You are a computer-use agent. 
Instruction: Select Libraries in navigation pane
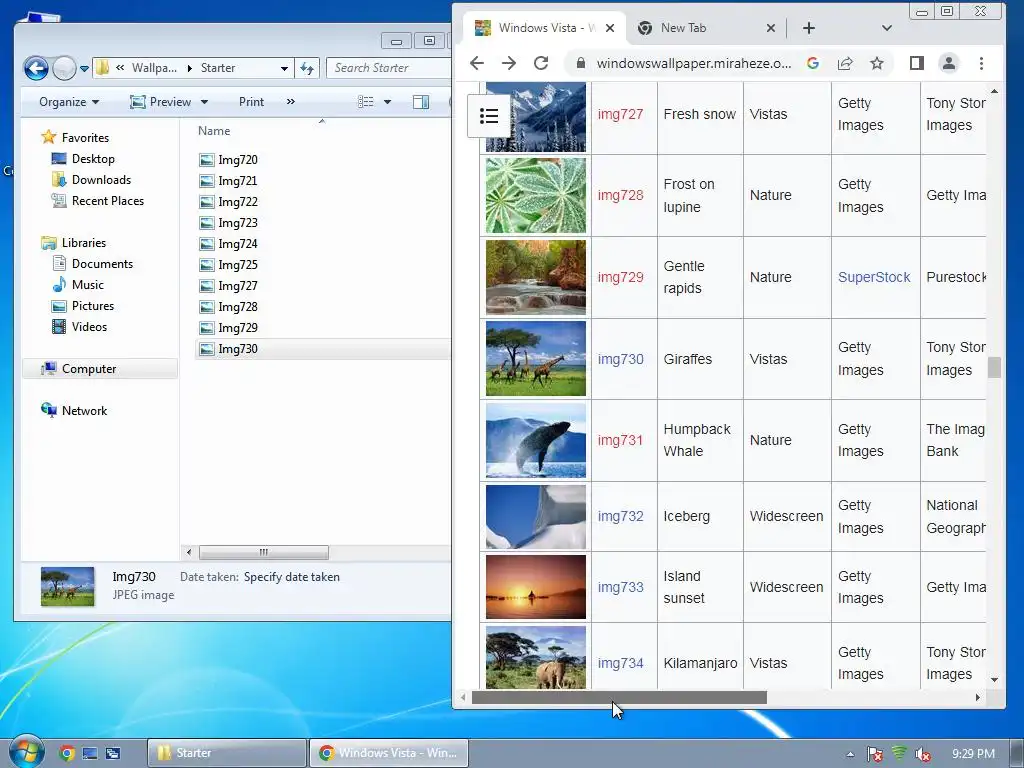[84, 243]
